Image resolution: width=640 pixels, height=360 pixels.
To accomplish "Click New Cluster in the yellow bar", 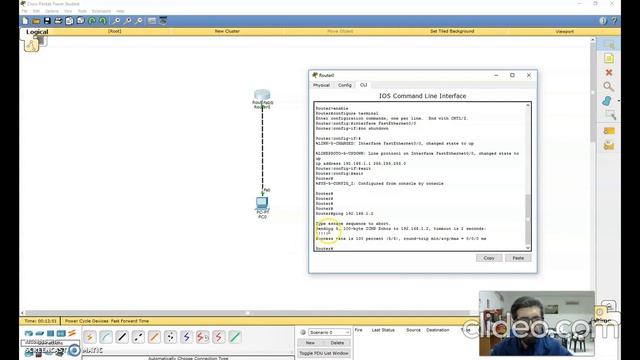I will coord(227,31).
